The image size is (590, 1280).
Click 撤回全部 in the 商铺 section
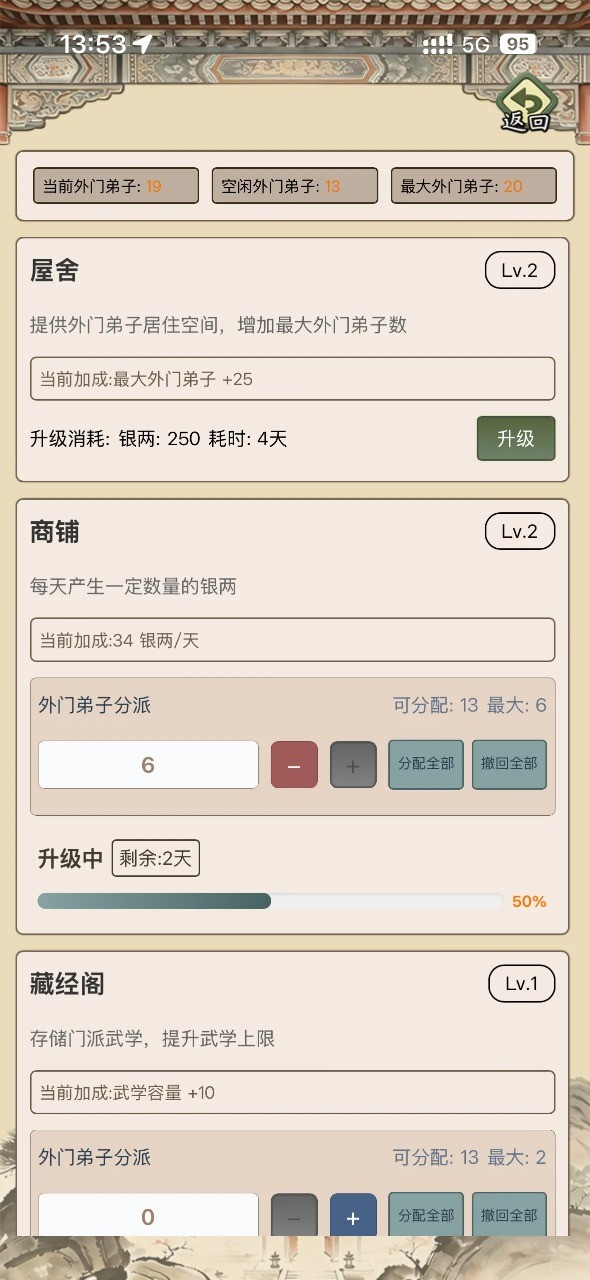508,764
